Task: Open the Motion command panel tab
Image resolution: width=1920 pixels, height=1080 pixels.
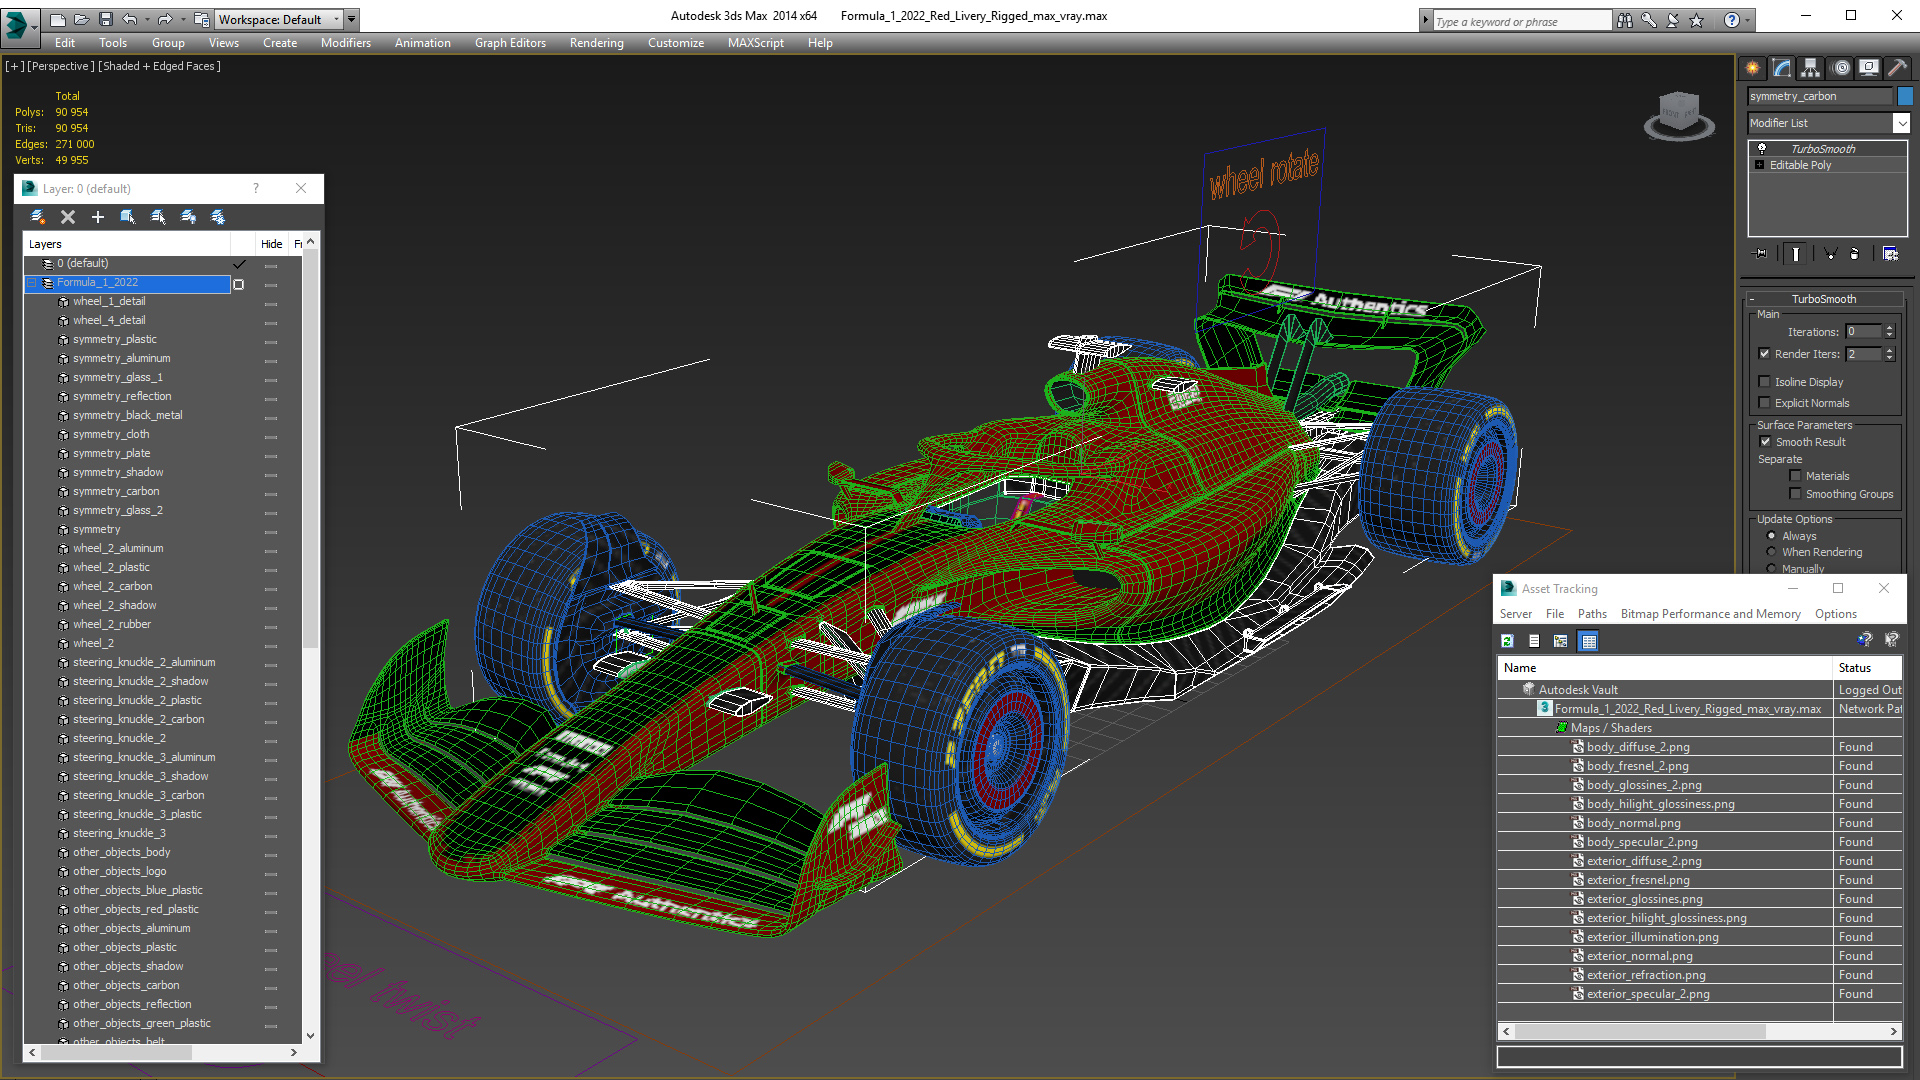Action: pyautogui.click(x=1841, y=68)
